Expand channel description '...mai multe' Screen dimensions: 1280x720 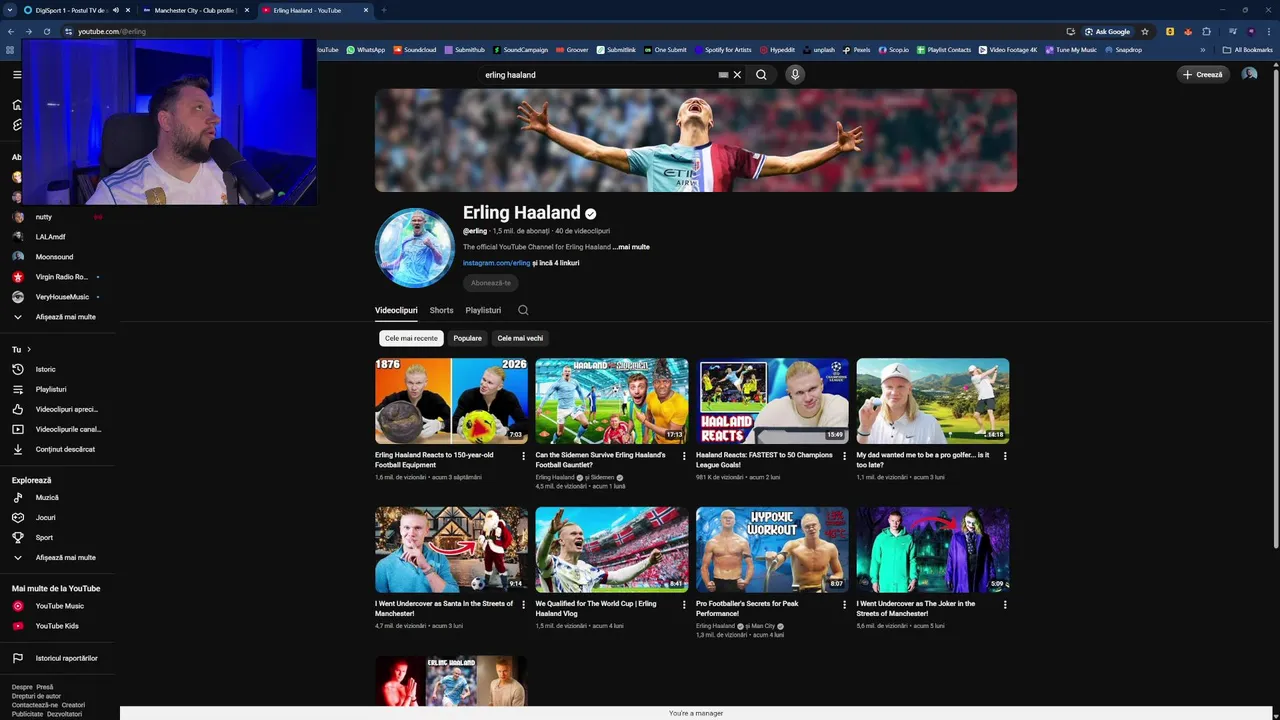click(631, 247)
